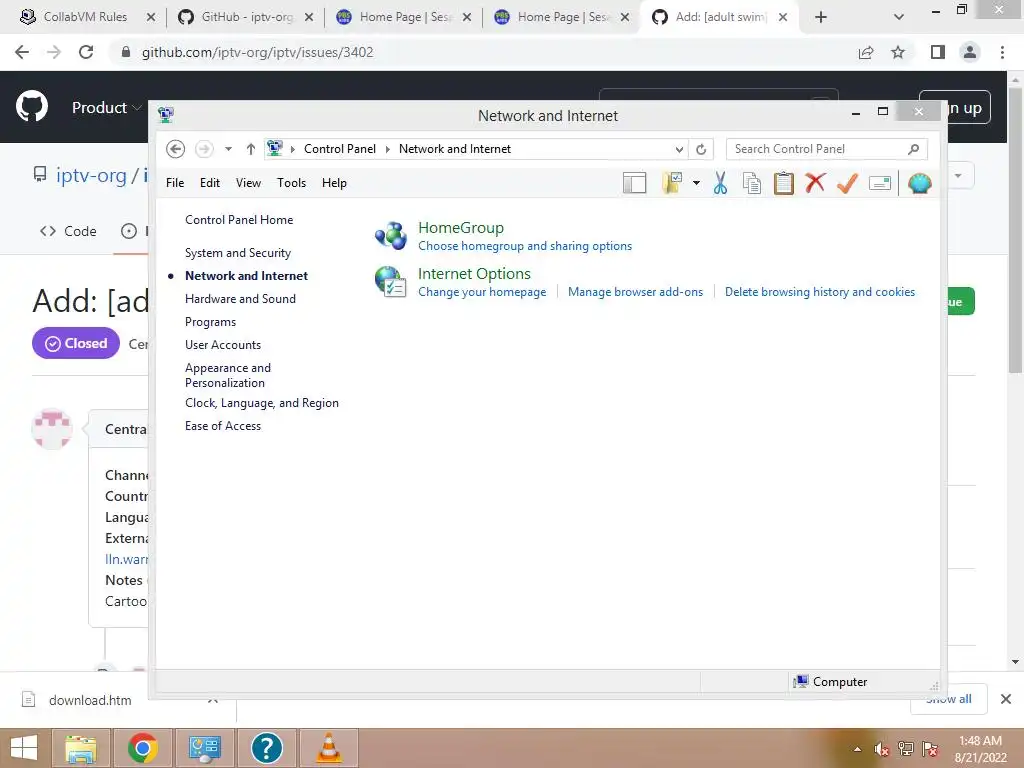Open a new Chrome tab
This screenshot has height=768, width=1024.
click(x=821, y=17)
